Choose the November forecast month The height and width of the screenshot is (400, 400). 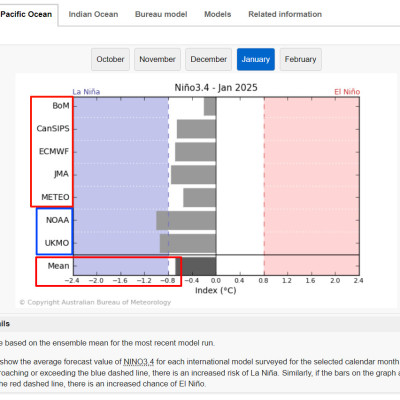(x=157, y=59)
